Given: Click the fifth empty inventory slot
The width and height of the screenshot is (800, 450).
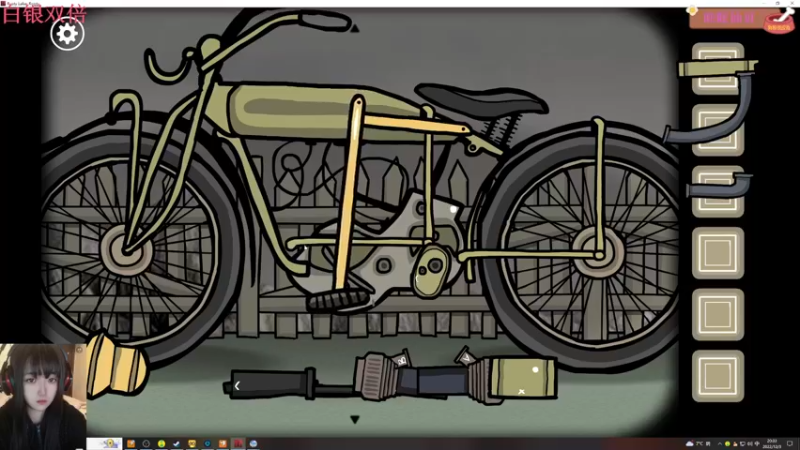Looking at the screenshot, I should 718,314.
